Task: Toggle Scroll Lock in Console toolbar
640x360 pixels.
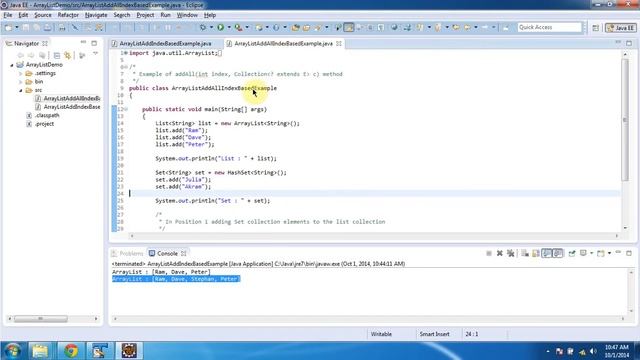Action: [536, 253]
